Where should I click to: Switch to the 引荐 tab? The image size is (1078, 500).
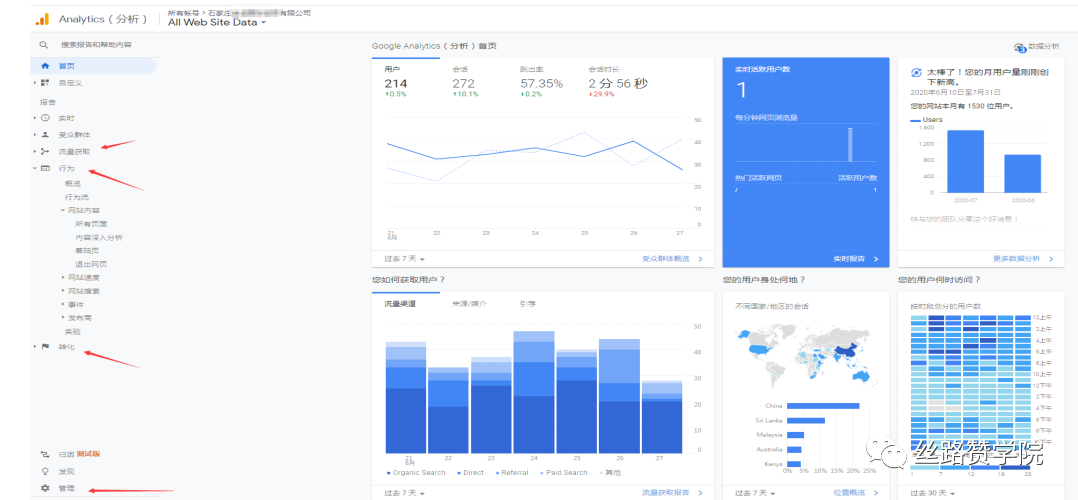(x=527, y=303)
